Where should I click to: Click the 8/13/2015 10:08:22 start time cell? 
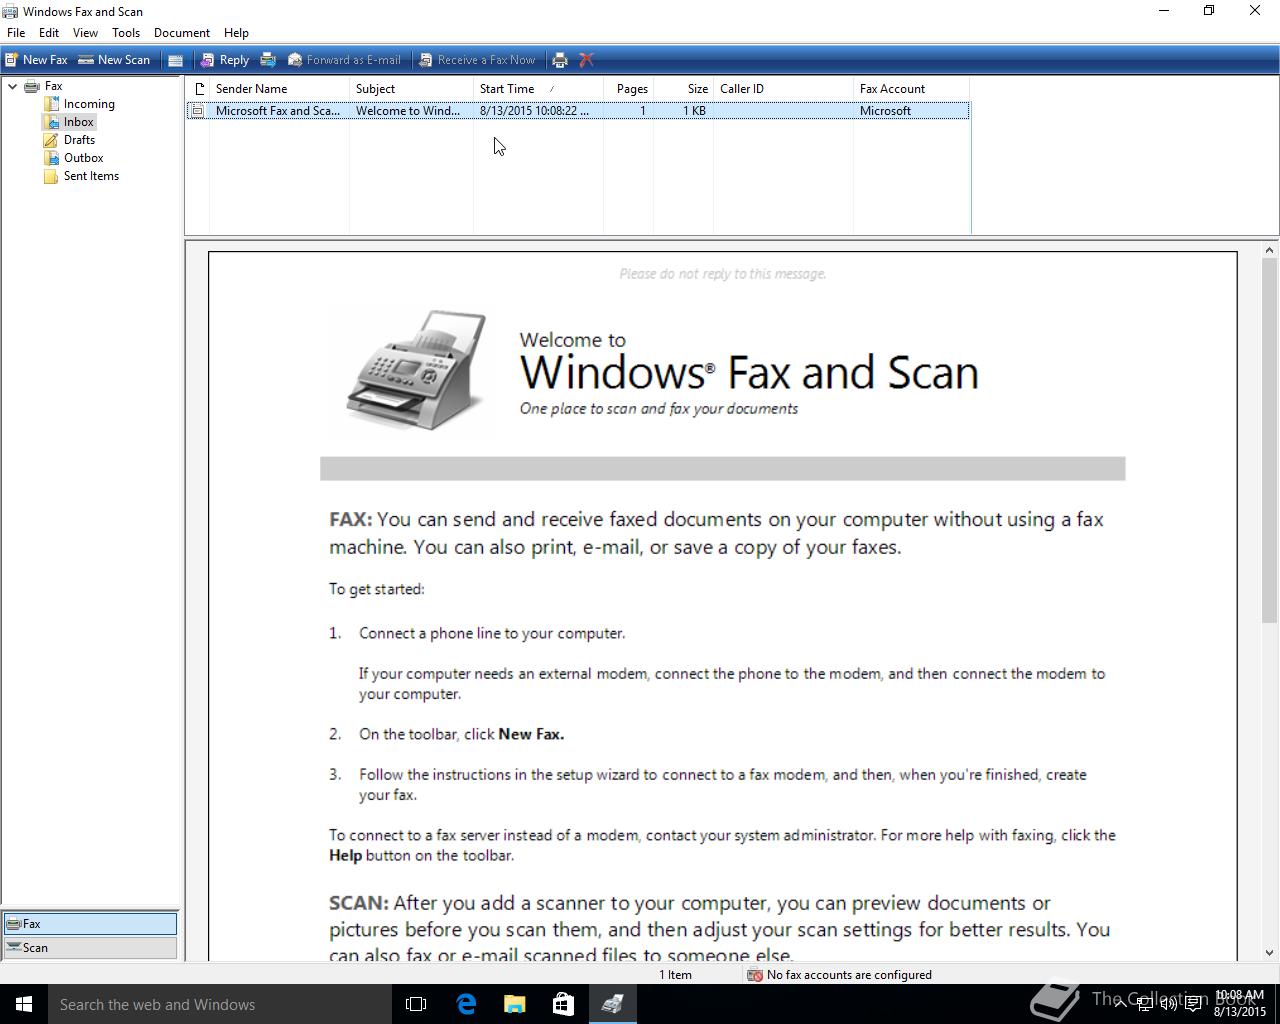coord(534,111)
